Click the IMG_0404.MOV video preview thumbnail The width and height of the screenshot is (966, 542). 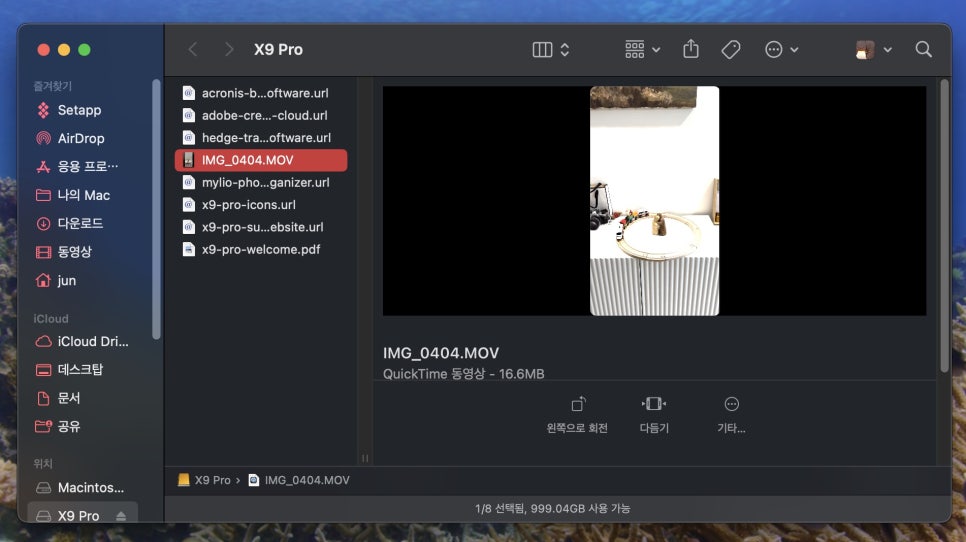654,200
